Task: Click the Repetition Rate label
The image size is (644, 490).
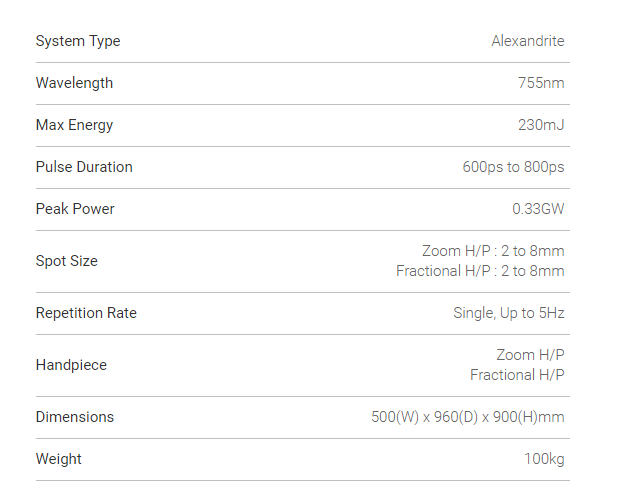Action: pos(86,313)
